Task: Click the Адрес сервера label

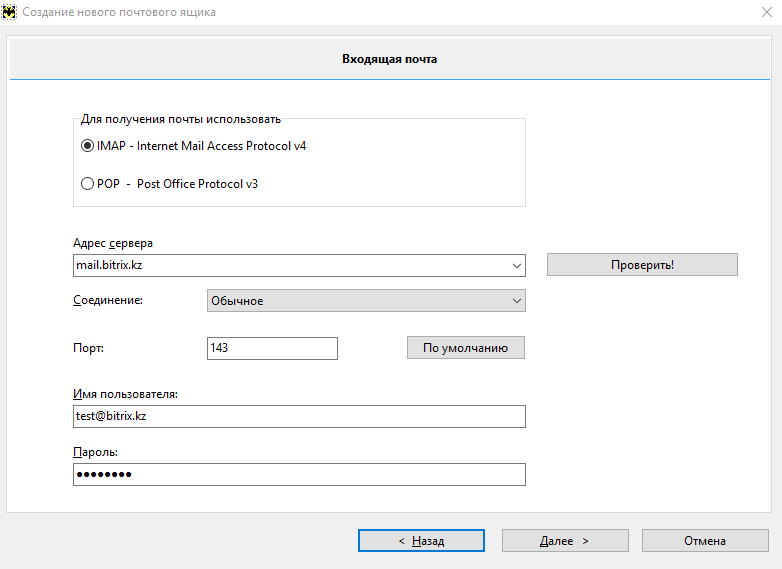Action: [113, 243]
